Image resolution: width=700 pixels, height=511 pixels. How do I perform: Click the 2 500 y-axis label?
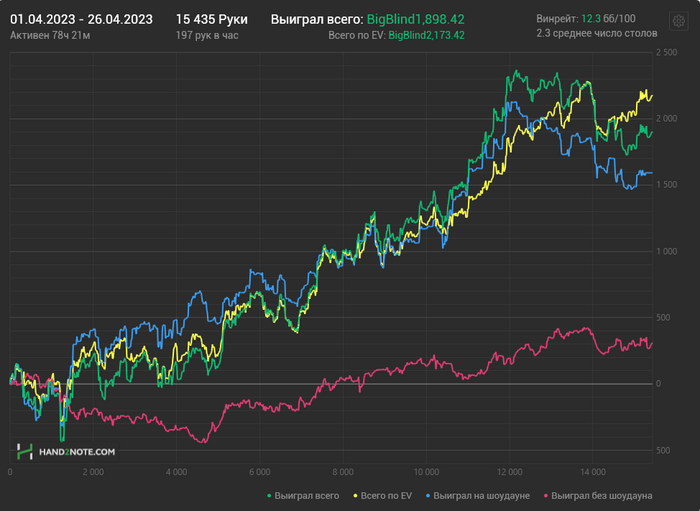tap(666, 53)
